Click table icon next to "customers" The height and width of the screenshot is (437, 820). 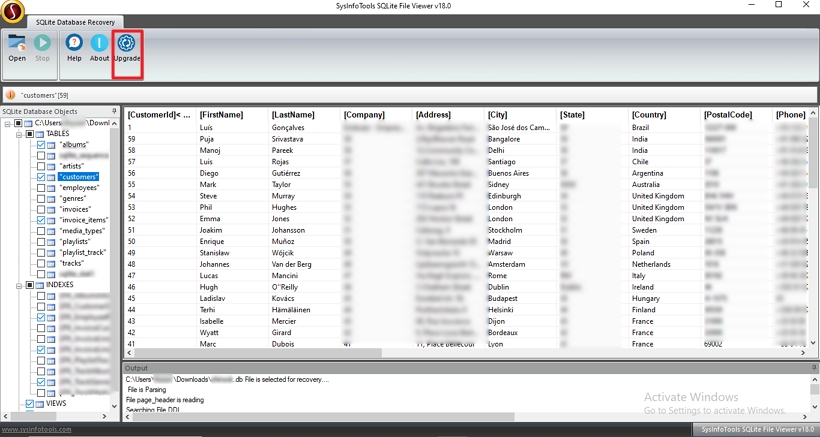click(51, 177)
